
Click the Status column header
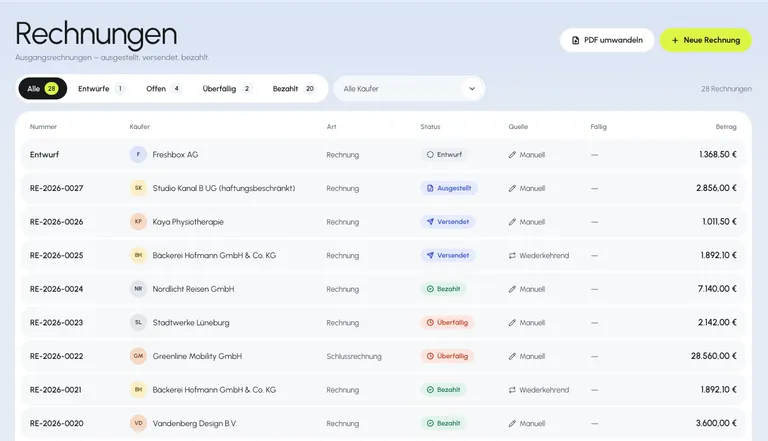pyautogui.click(x=430, y=126)
